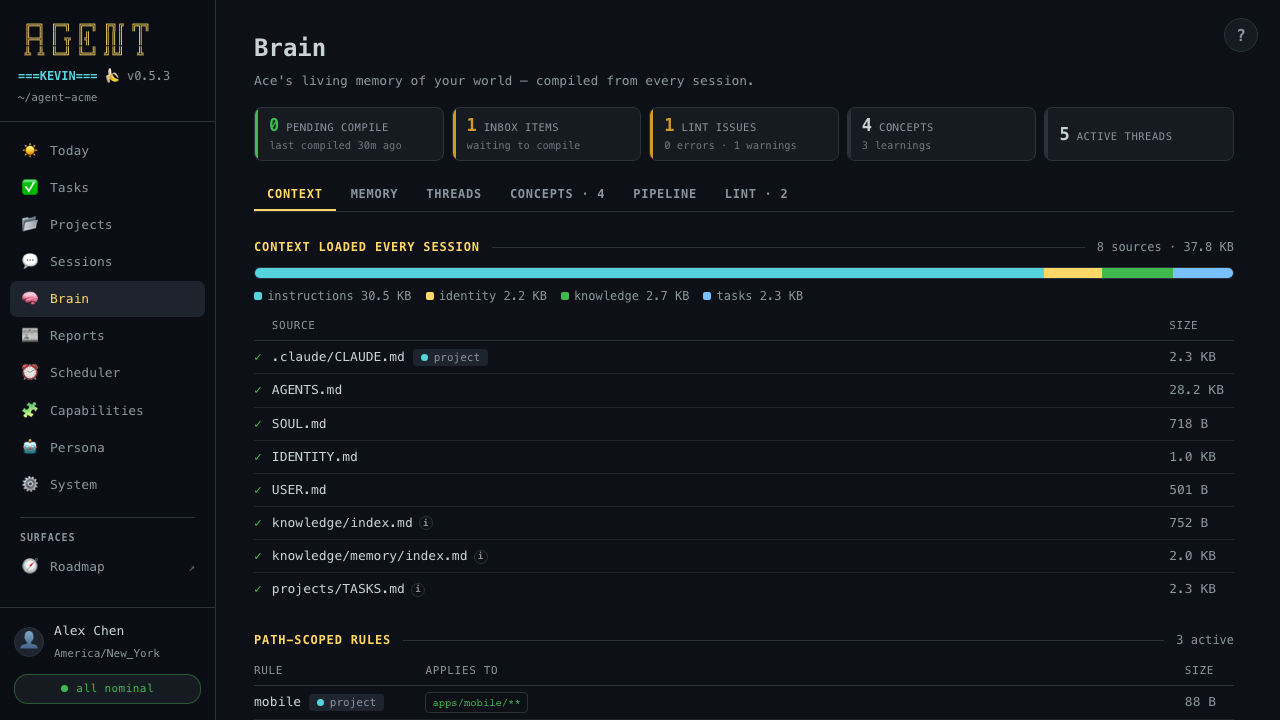Switch to the Threads tab
This screenshot has height=720, width=1280.
(x=454, y=194)
